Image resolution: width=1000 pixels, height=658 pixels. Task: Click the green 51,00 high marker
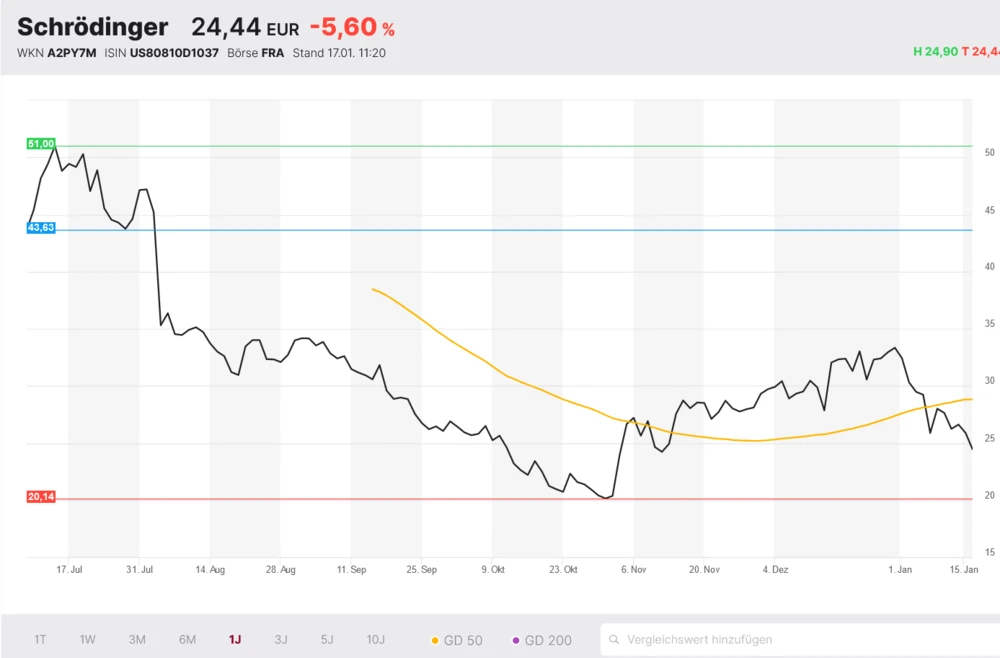click(41, 144)
